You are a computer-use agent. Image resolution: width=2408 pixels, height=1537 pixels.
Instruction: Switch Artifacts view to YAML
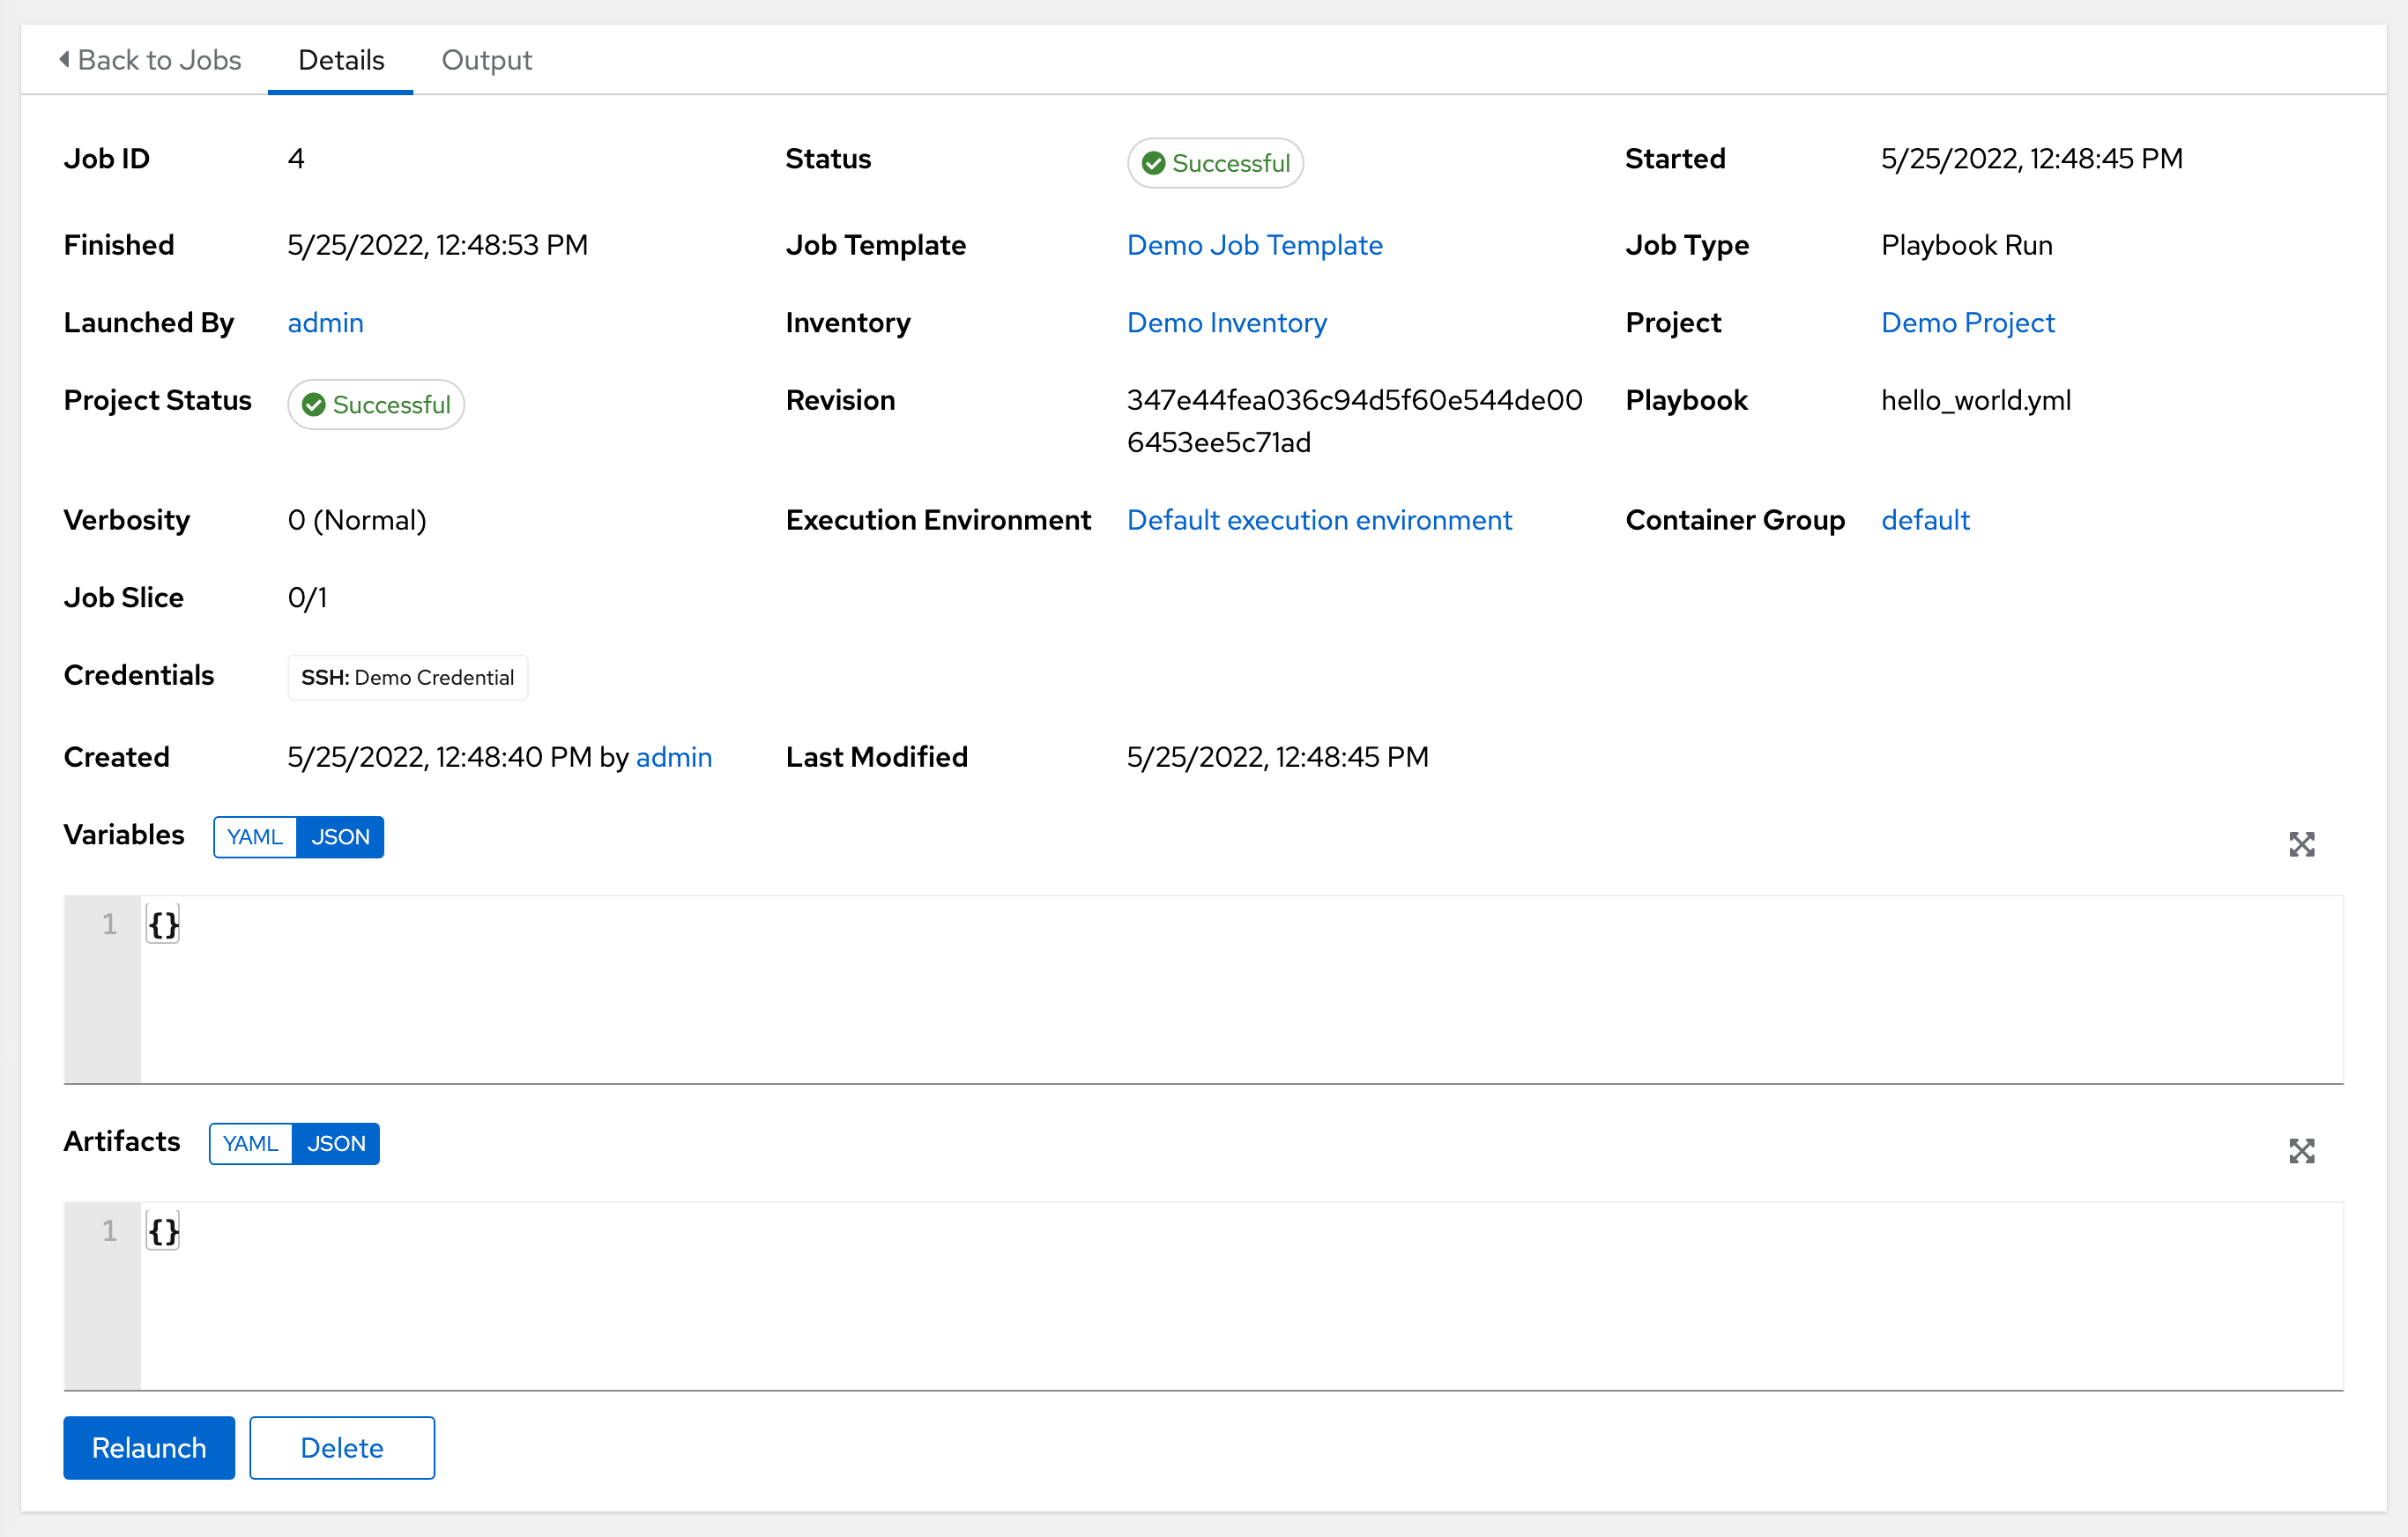[x=250, y=1143]
